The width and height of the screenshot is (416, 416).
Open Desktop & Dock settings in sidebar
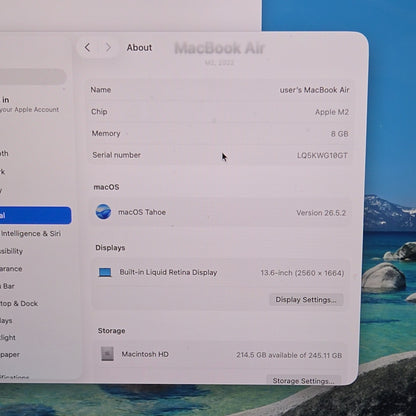point(19,303)
